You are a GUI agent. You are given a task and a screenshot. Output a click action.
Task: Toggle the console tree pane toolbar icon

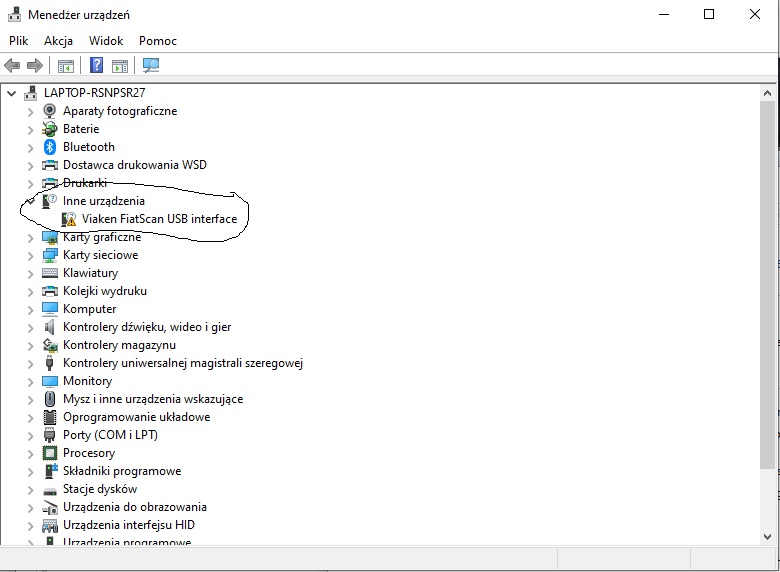point(66,66)
